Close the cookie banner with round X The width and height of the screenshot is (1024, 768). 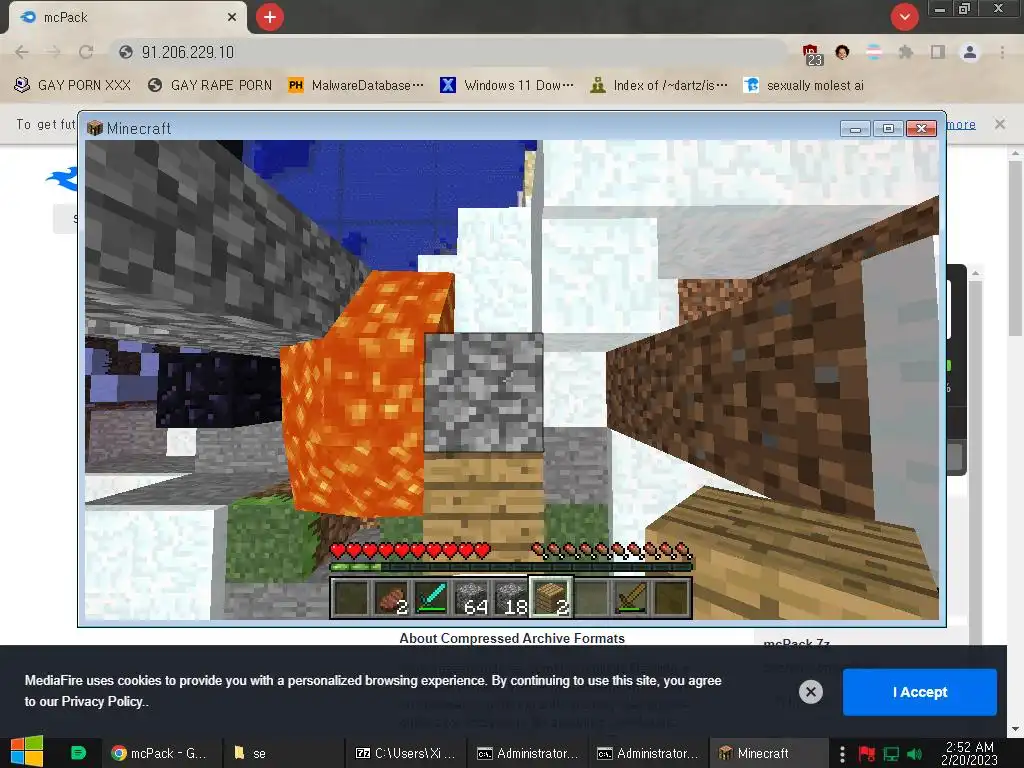click(810, 692)
